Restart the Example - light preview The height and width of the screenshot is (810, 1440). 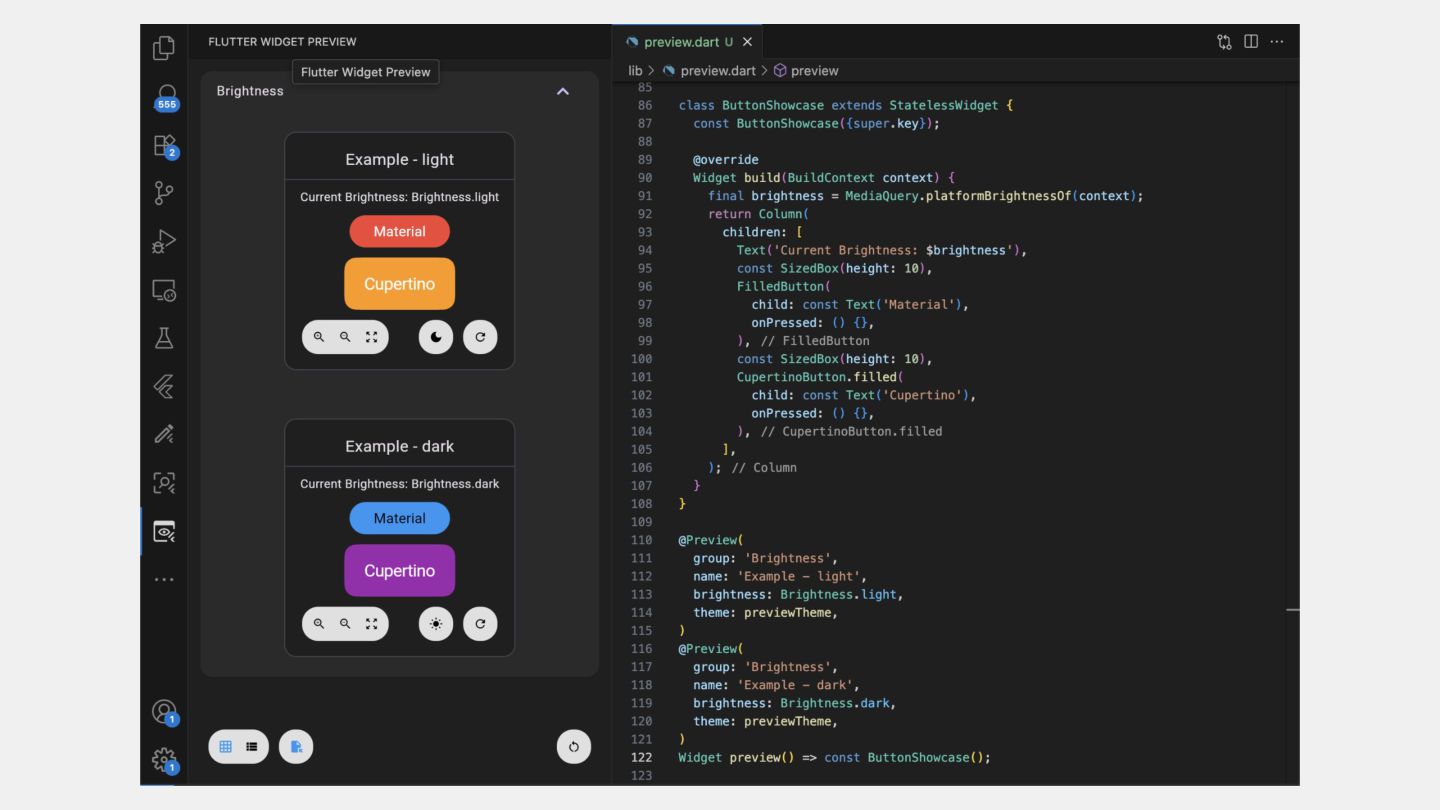(480, 337)
